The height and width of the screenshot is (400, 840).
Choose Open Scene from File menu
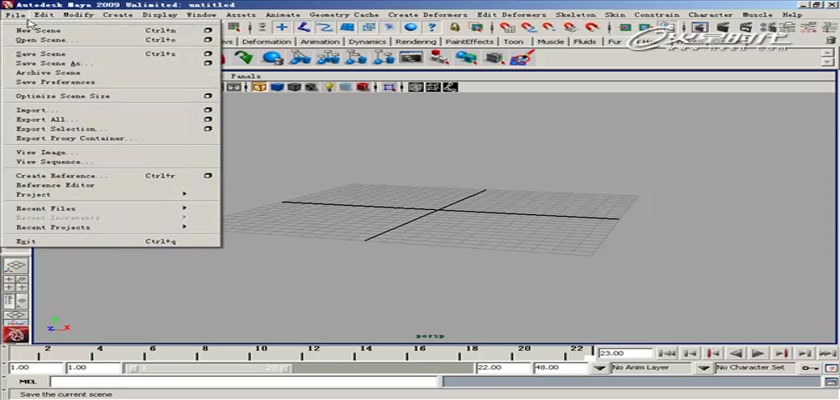[47, 40]
